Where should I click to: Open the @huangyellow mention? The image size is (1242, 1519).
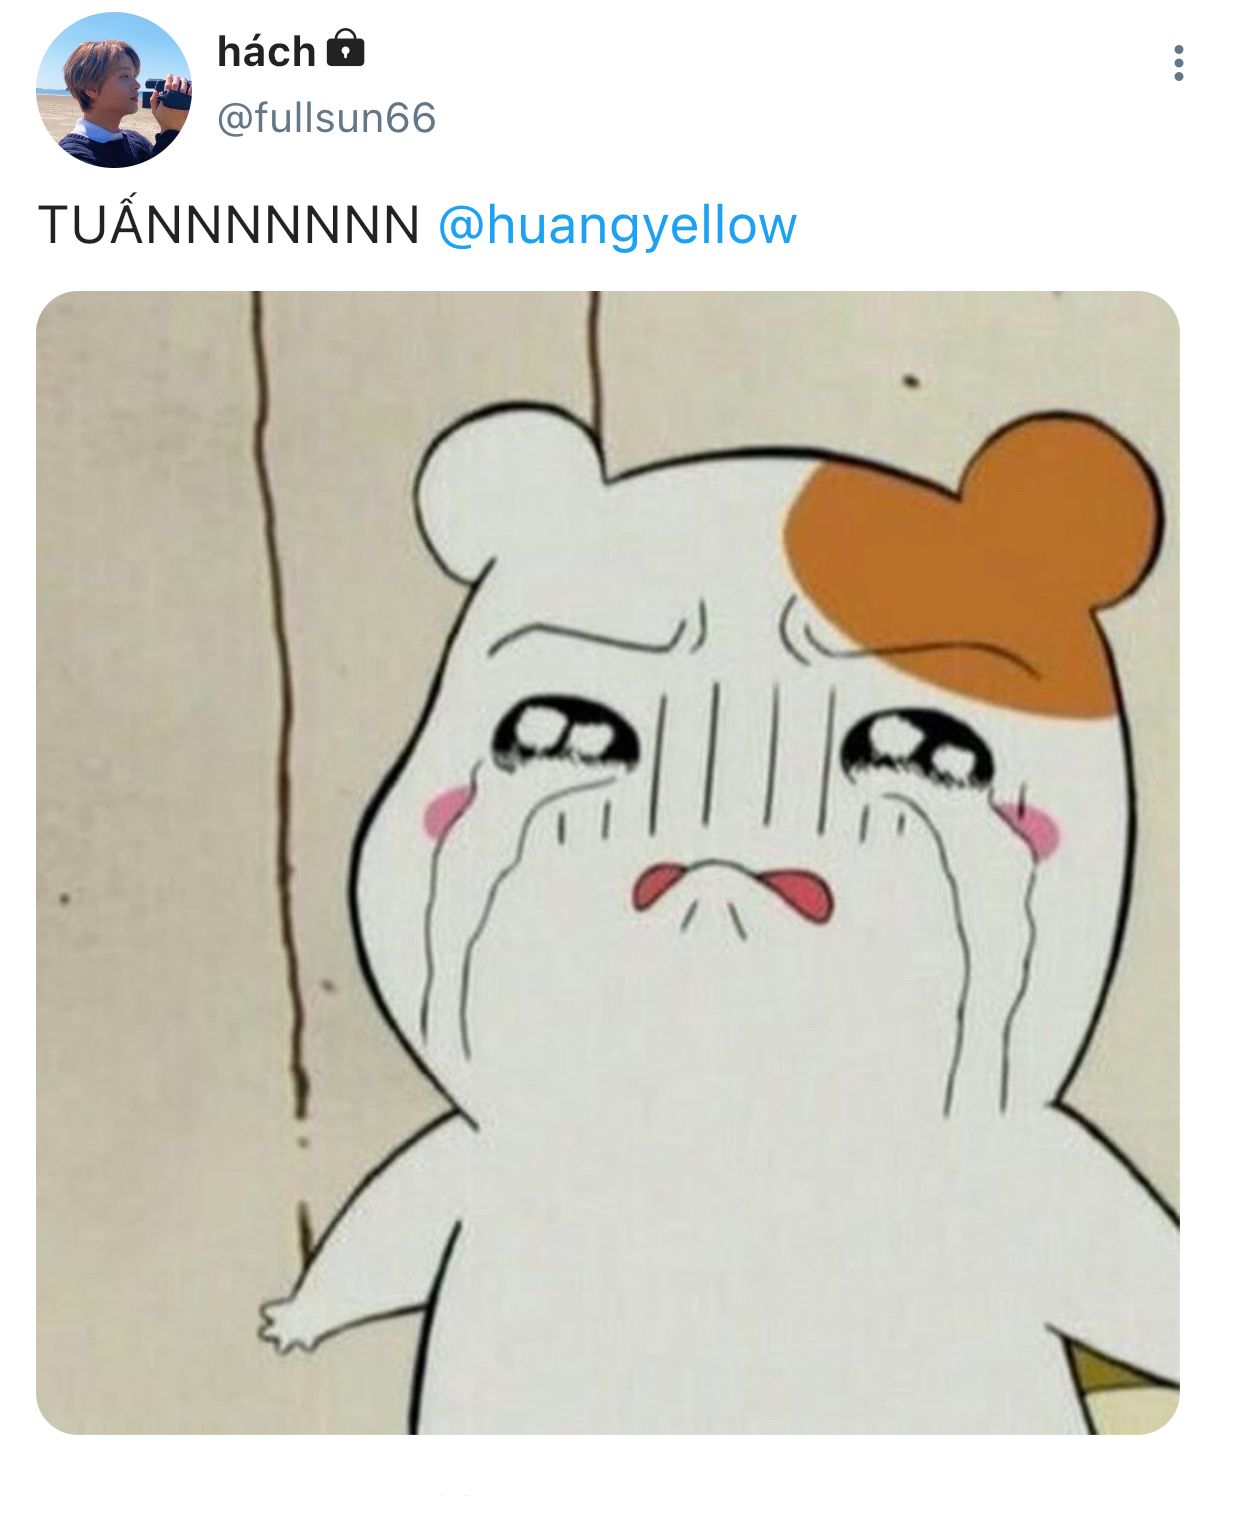click(x=617, y=224)
